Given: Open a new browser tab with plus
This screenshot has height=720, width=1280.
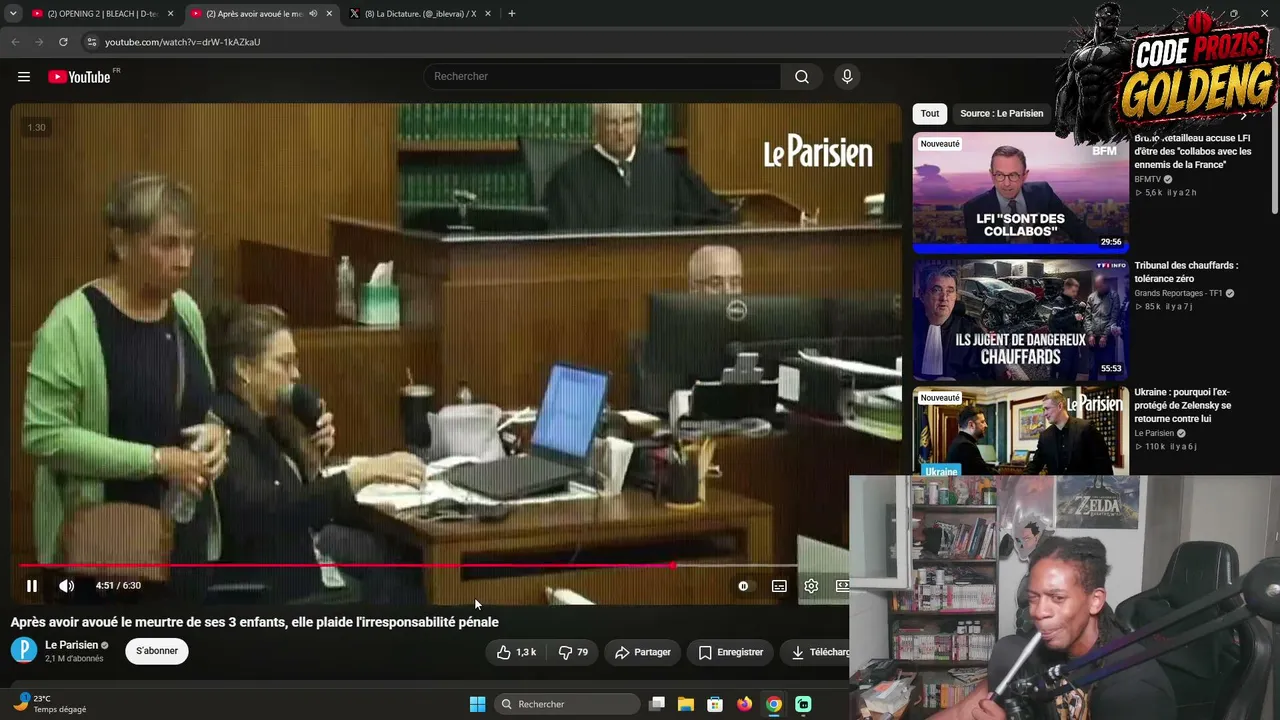Looking at the screenshot, I should [512, 14].
